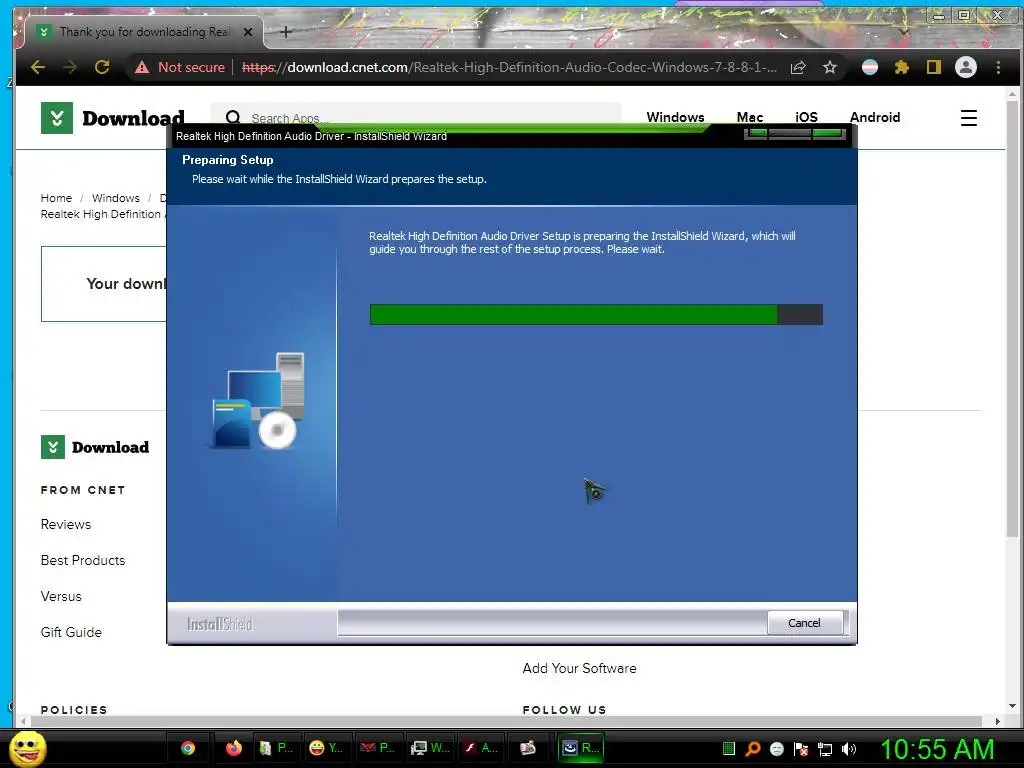This screenshot has height=768, width=1024.
Task: Click the search magnifier icon
Action: tap(233, 118)
